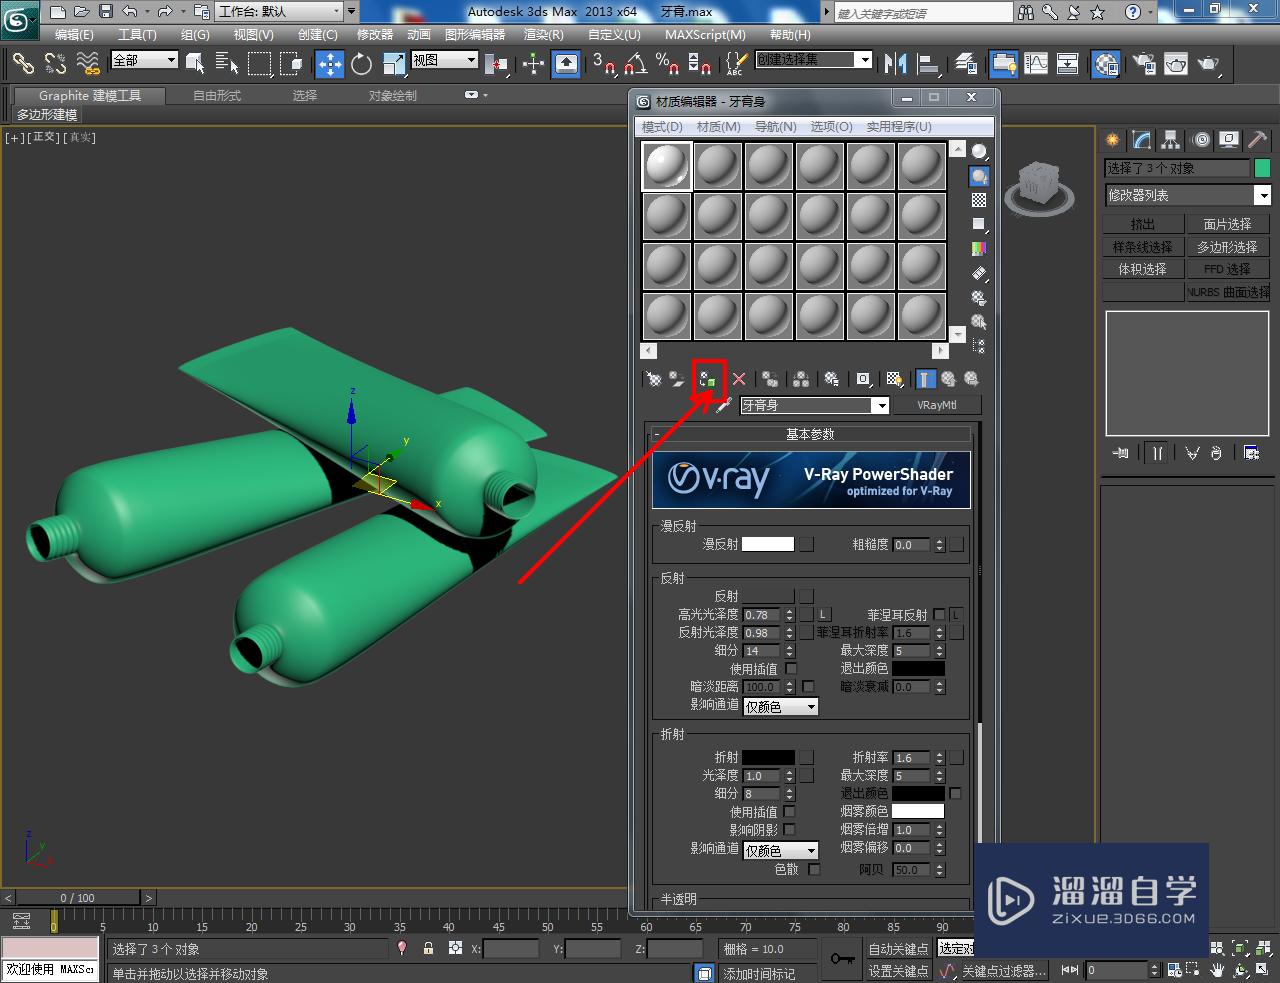This screenshot has width=1280, height=983.
Task: Enable Dispersion checkbox
Action: click(814, 869)
